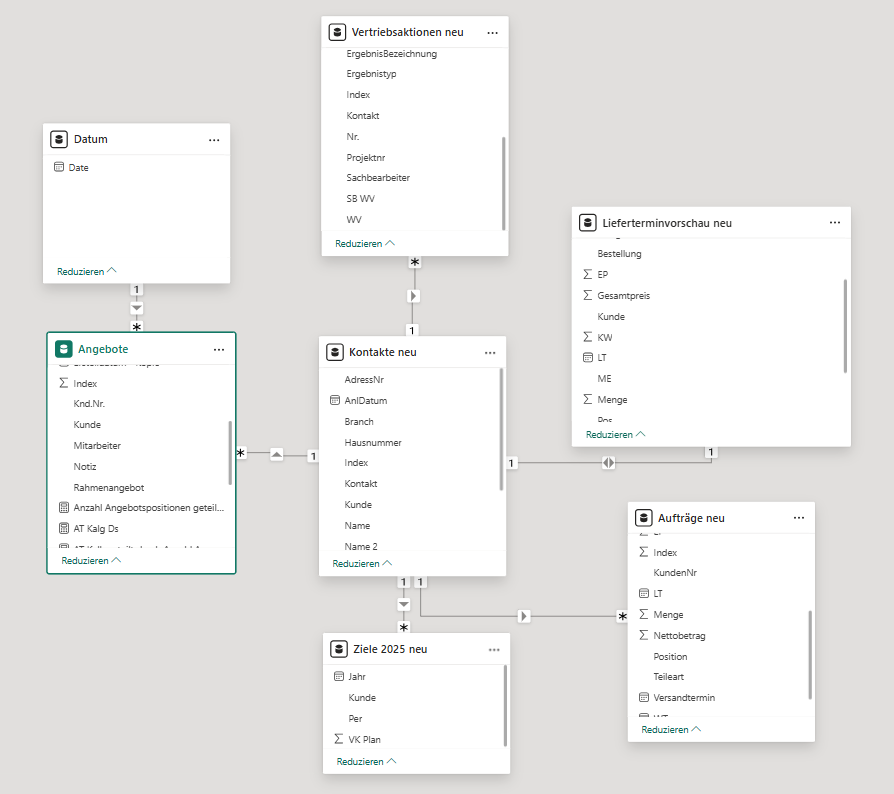Select the Gesamtpreis field in Lieferterminvorschau
The image size is (894, 794).
[624, 295]
